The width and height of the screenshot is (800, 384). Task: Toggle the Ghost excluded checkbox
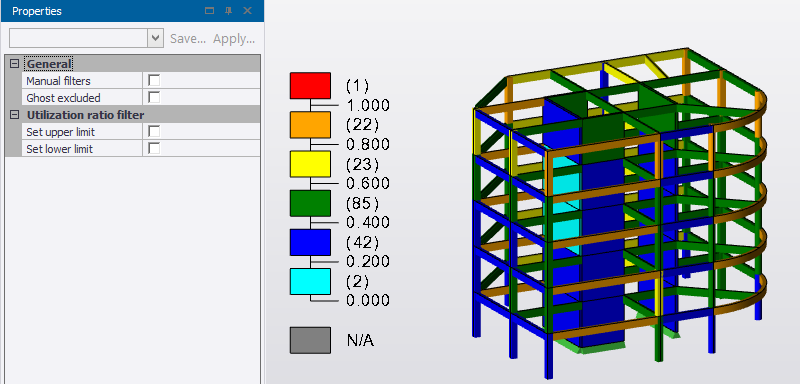(x=154, y=97)
